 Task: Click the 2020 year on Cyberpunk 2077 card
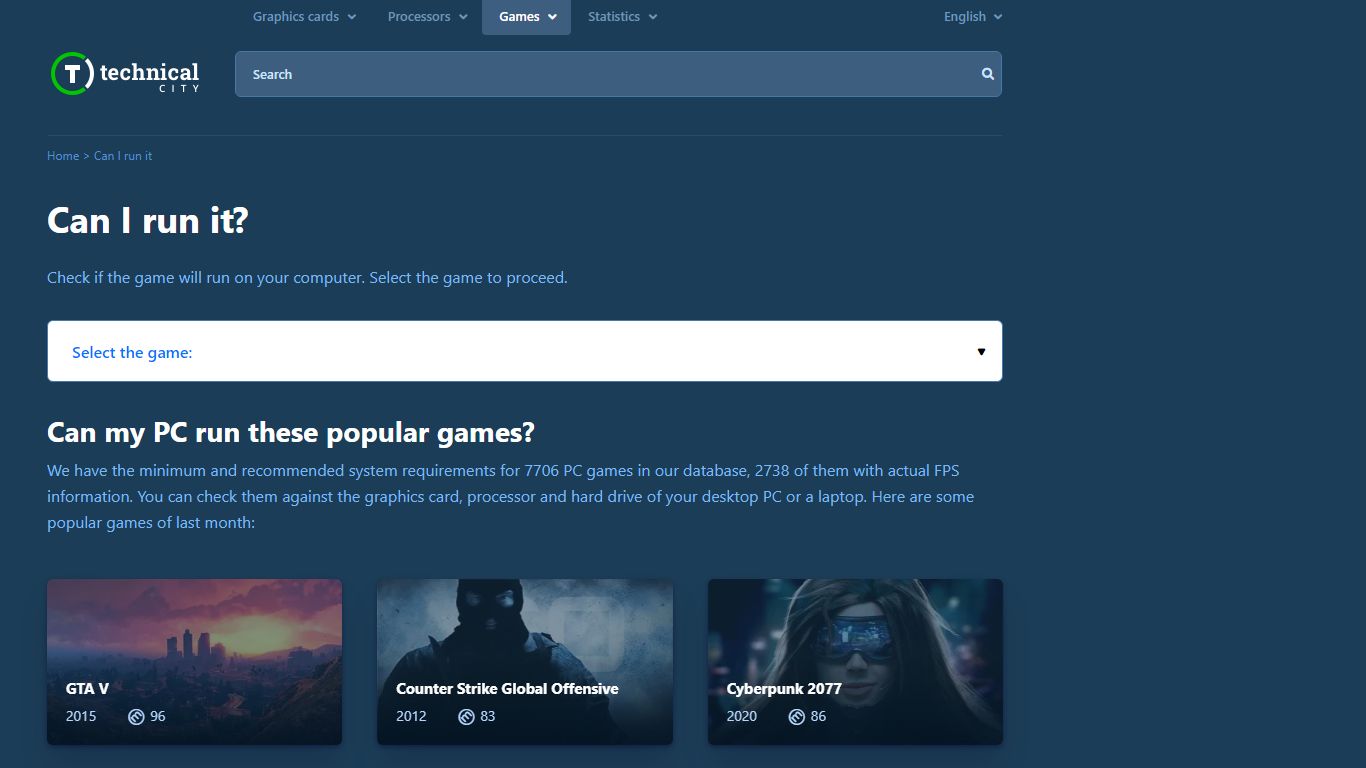point(742,716)
